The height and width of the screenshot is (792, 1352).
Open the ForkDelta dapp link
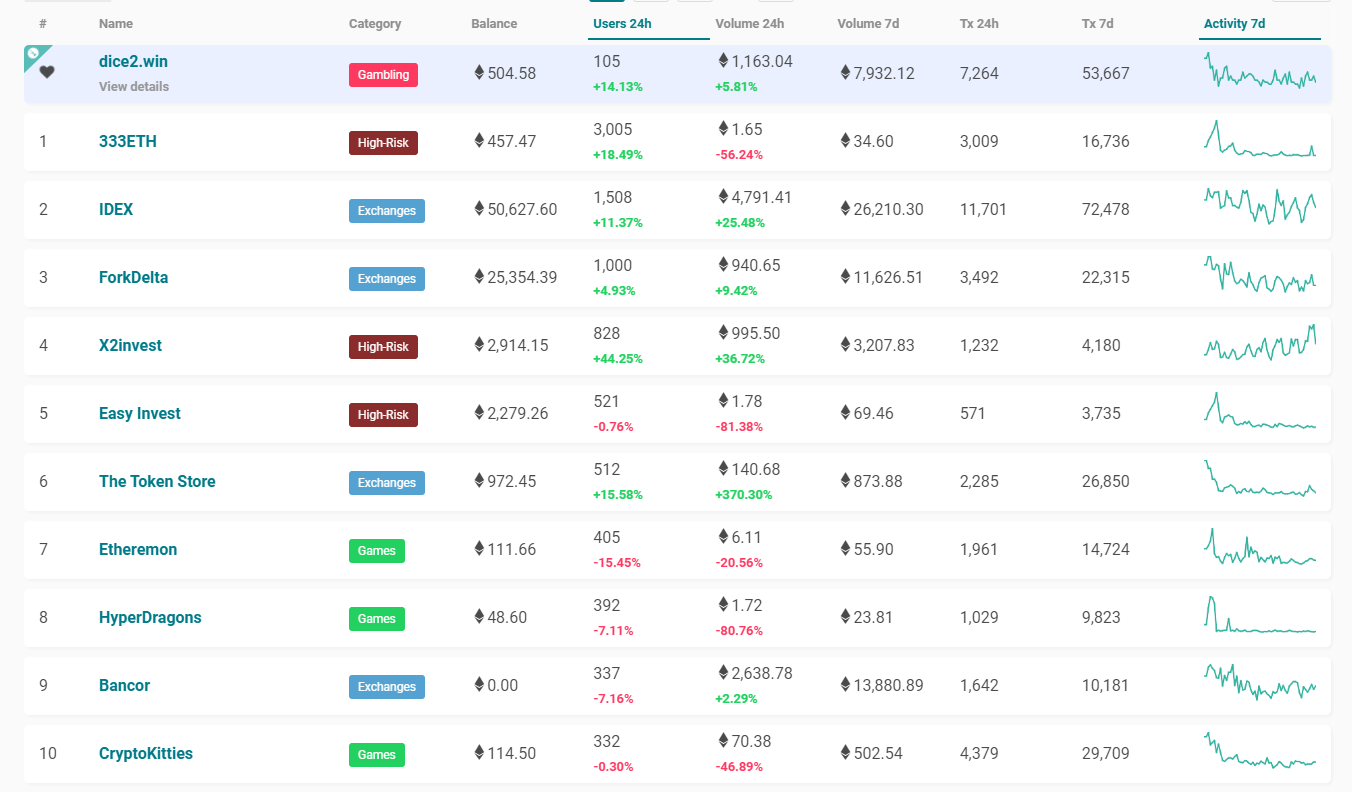click(133, 277)
